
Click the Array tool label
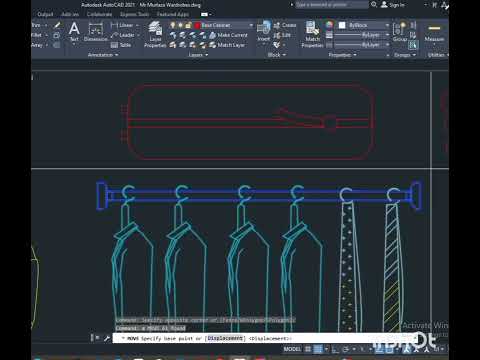[x=37, y=45]
